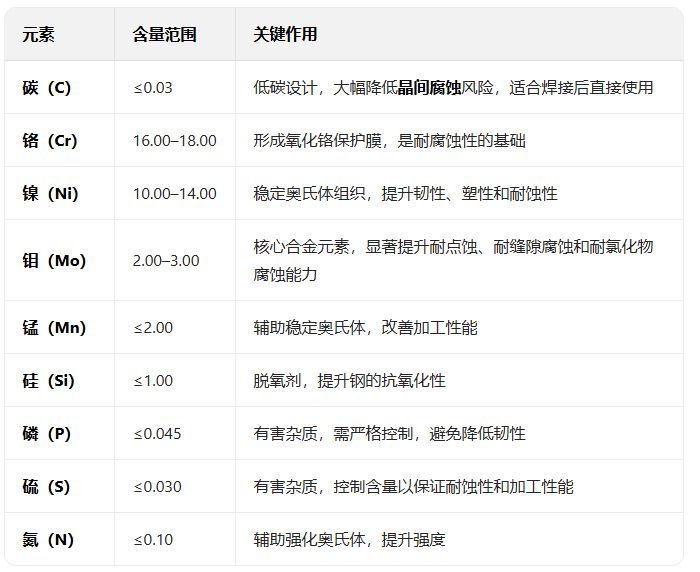This screenshot has width=700, height=572.
Task: Select the 镍 (Ni) element cell
Action: coord(48,194)
